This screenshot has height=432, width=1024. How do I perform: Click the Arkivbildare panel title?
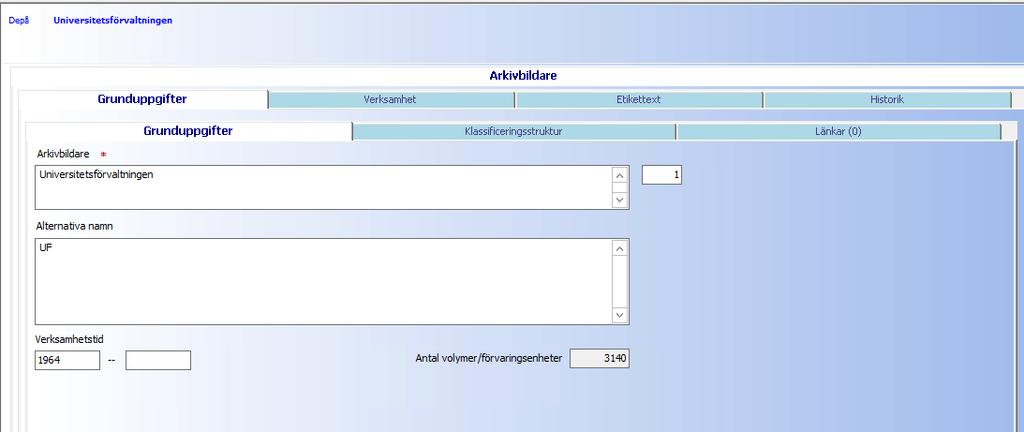pos(523,76)
